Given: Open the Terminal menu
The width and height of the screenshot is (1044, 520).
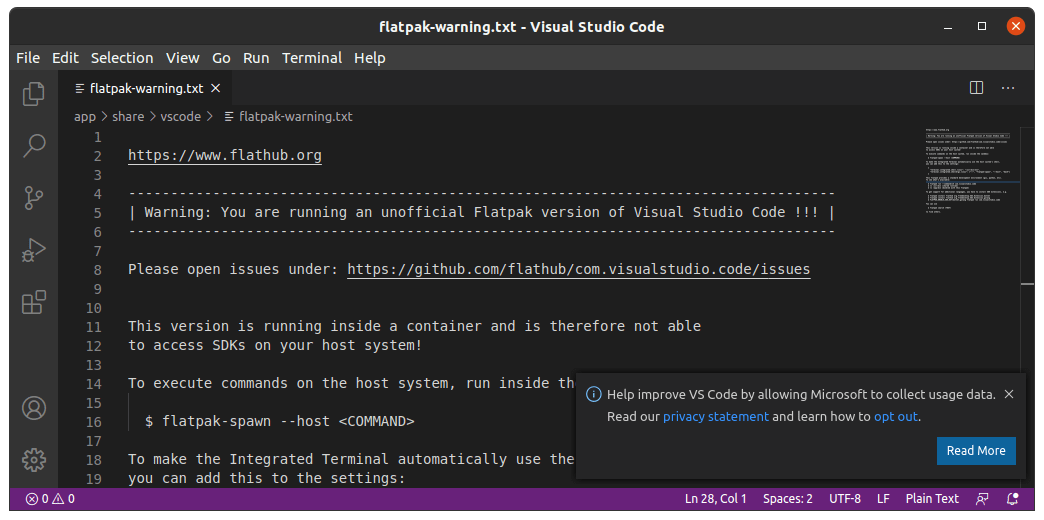Looking at the screenshot, I should coord(312,58).
